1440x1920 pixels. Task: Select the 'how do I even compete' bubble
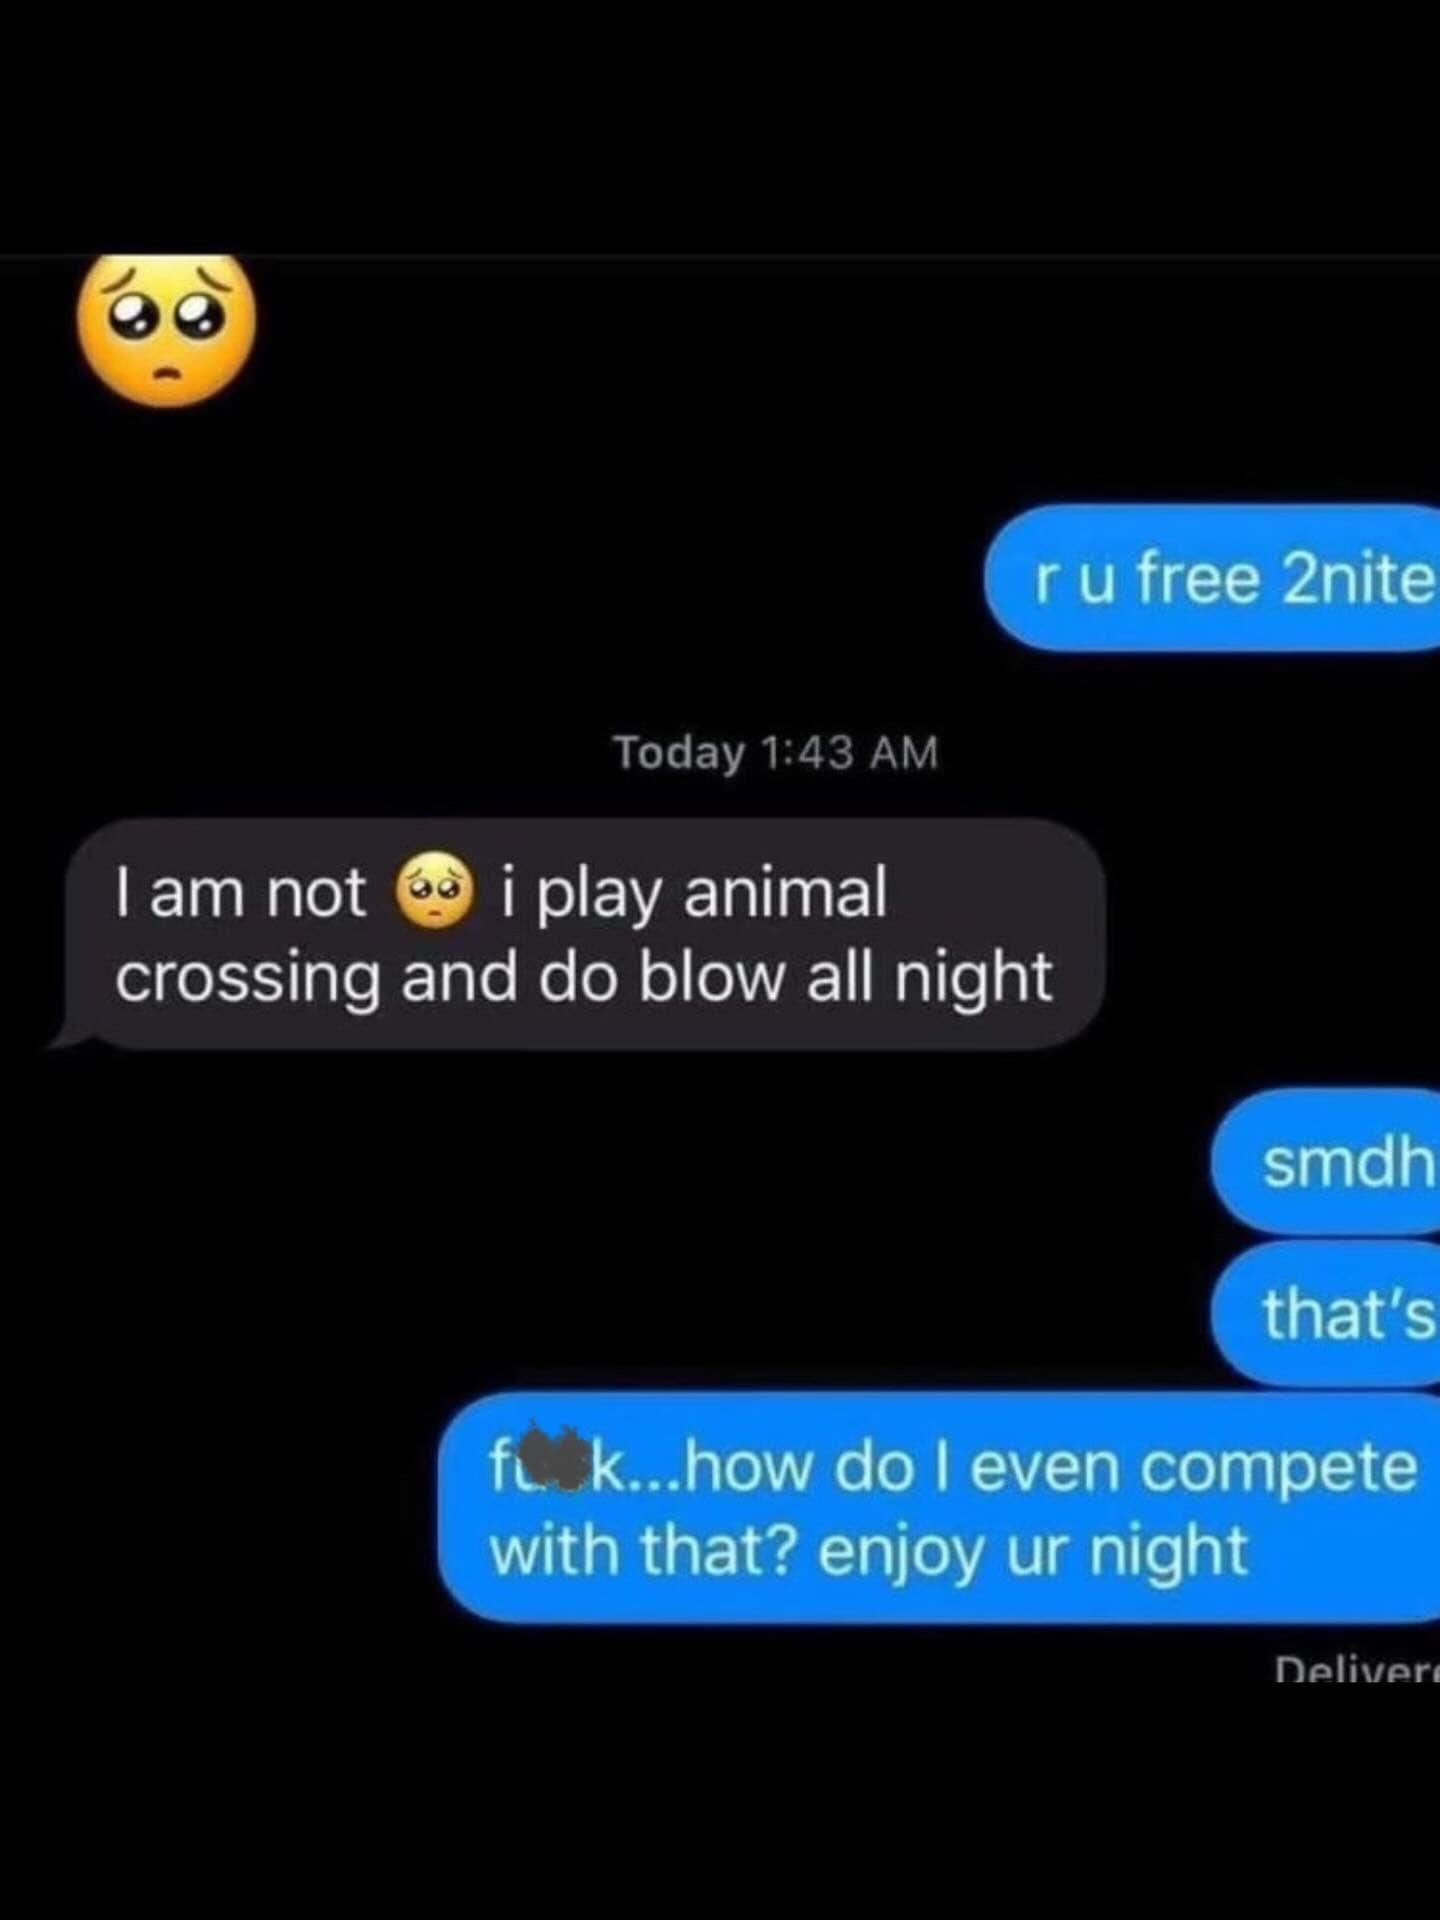pos(939,1507)
